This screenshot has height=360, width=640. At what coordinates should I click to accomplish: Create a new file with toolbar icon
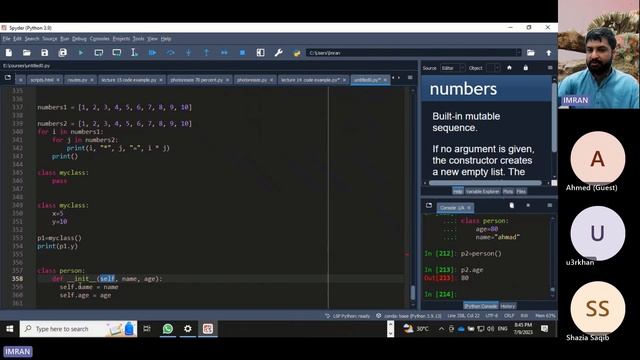tap(9, 53)
